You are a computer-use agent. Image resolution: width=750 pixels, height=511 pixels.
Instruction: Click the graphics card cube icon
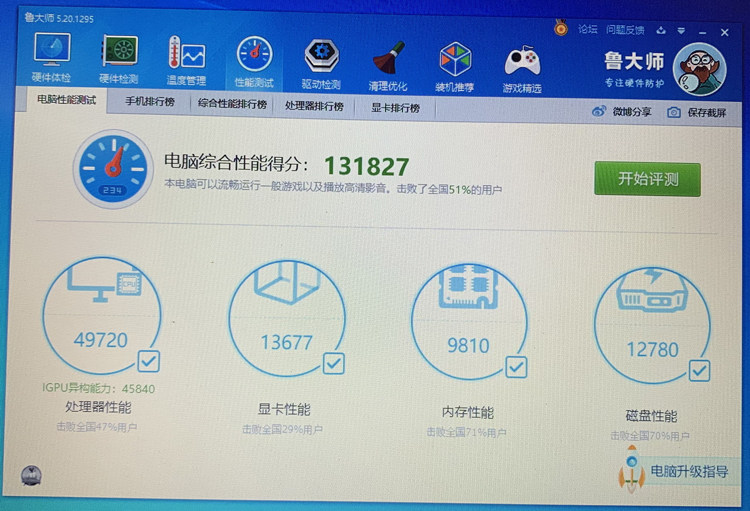tap(286, 283)
